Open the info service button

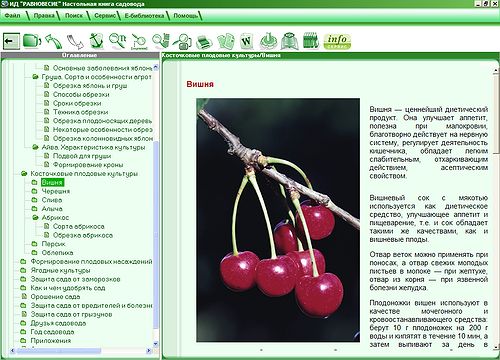tap(337, 41)
